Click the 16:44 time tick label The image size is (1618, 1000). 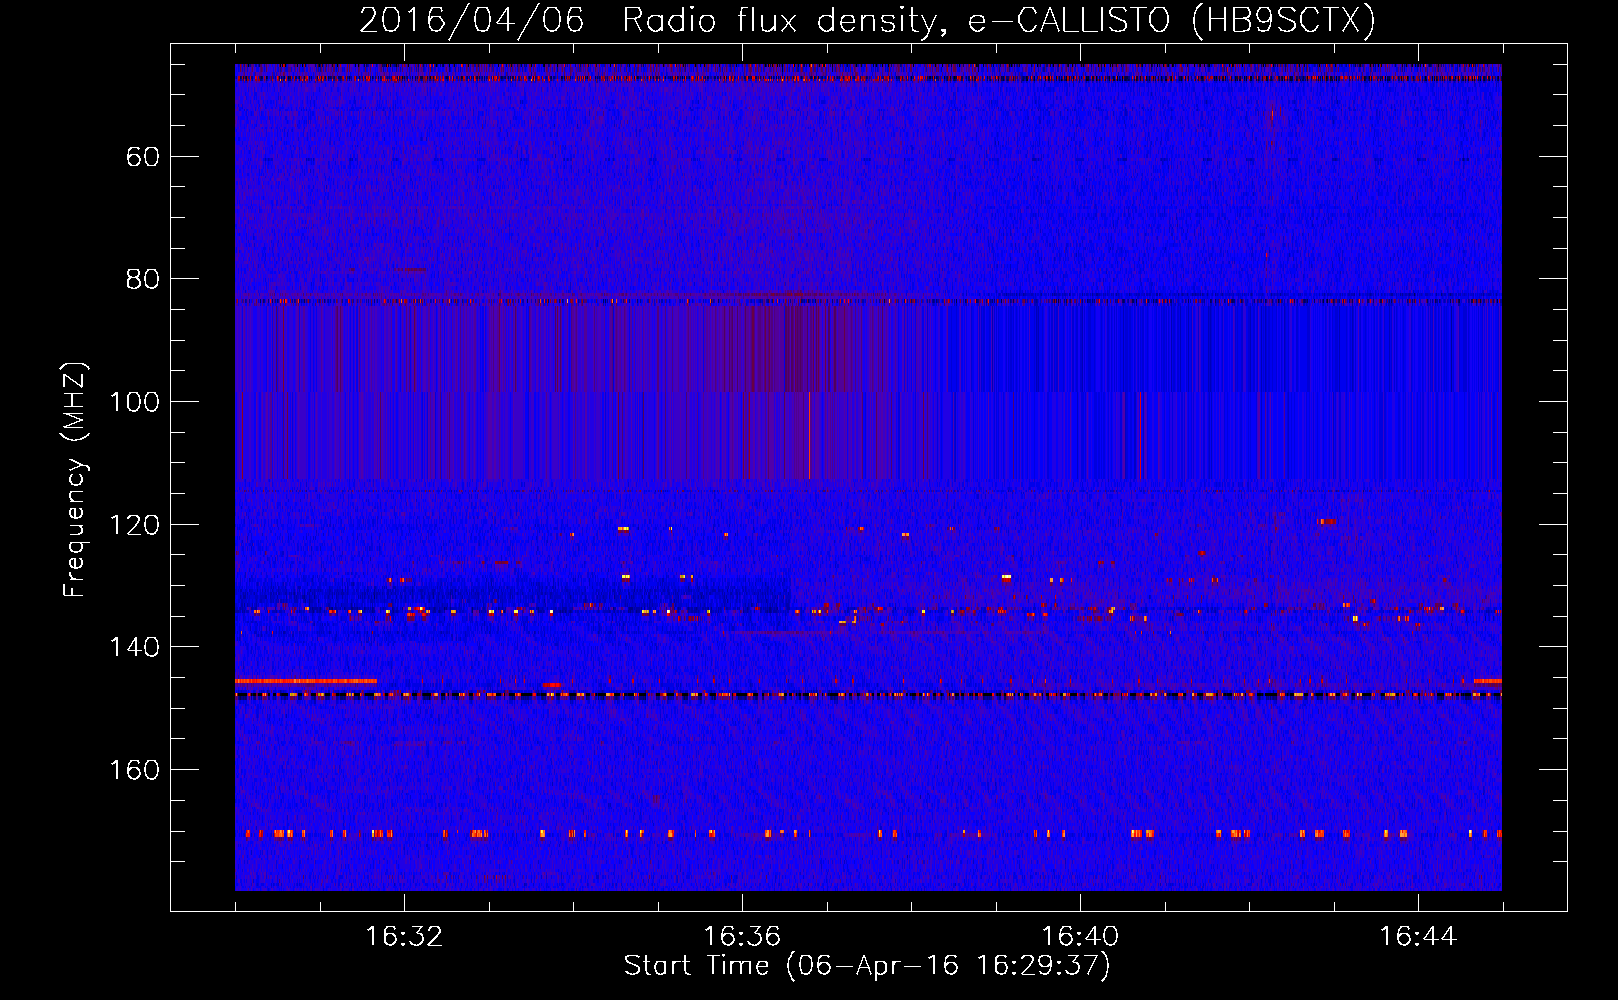click(1418, 937)
